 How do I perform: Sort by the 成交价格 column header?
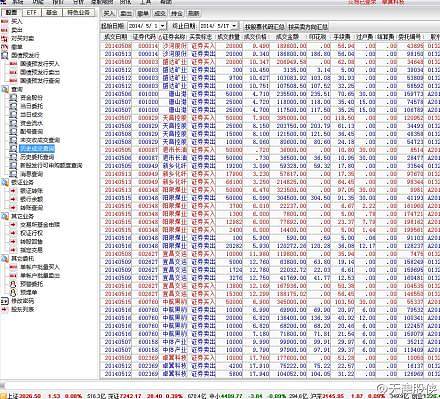click(255, 37)
